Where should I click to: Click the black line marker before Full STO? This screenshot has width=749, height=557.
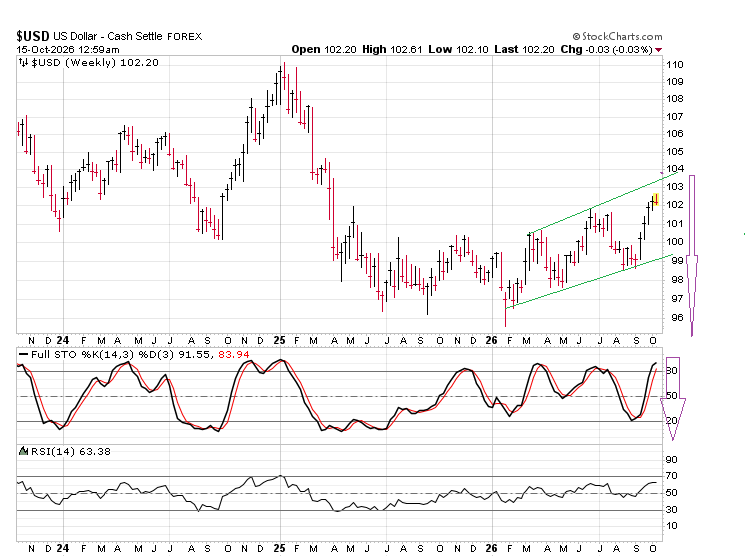pyautogui.click(x=23, y=354)
